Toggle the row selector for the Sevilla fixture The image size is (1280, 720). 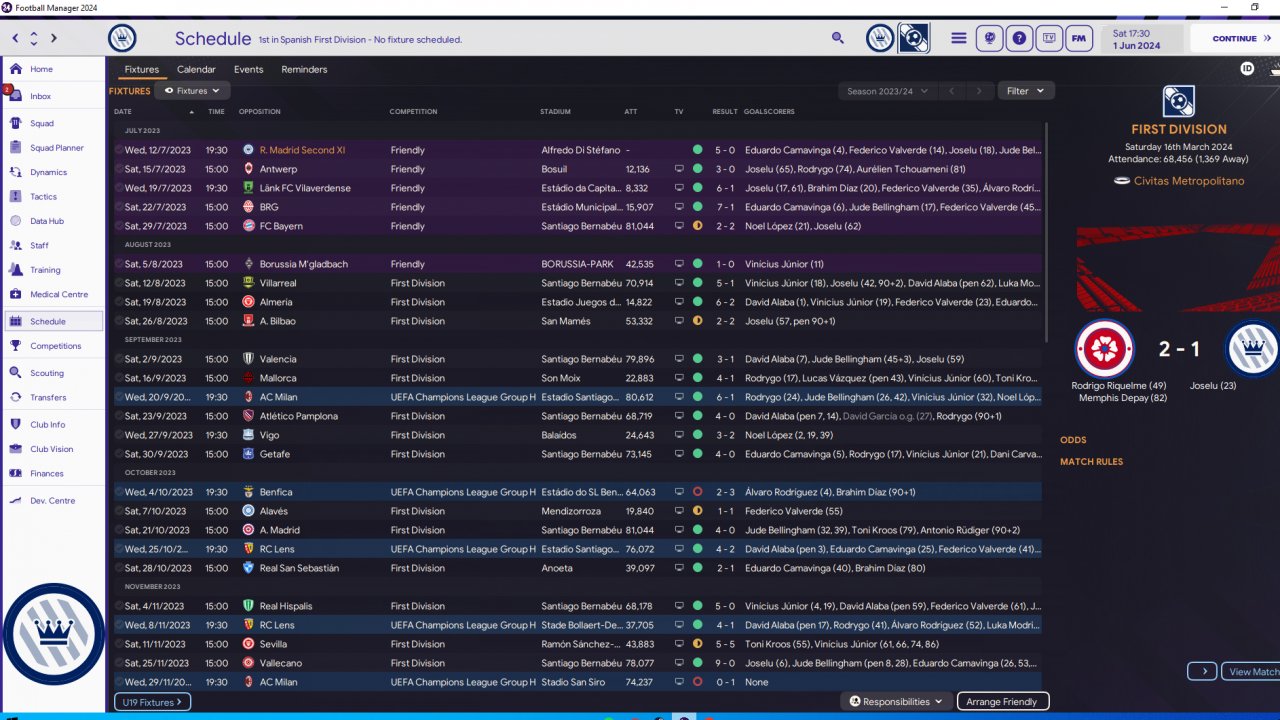tap(118, 644)
